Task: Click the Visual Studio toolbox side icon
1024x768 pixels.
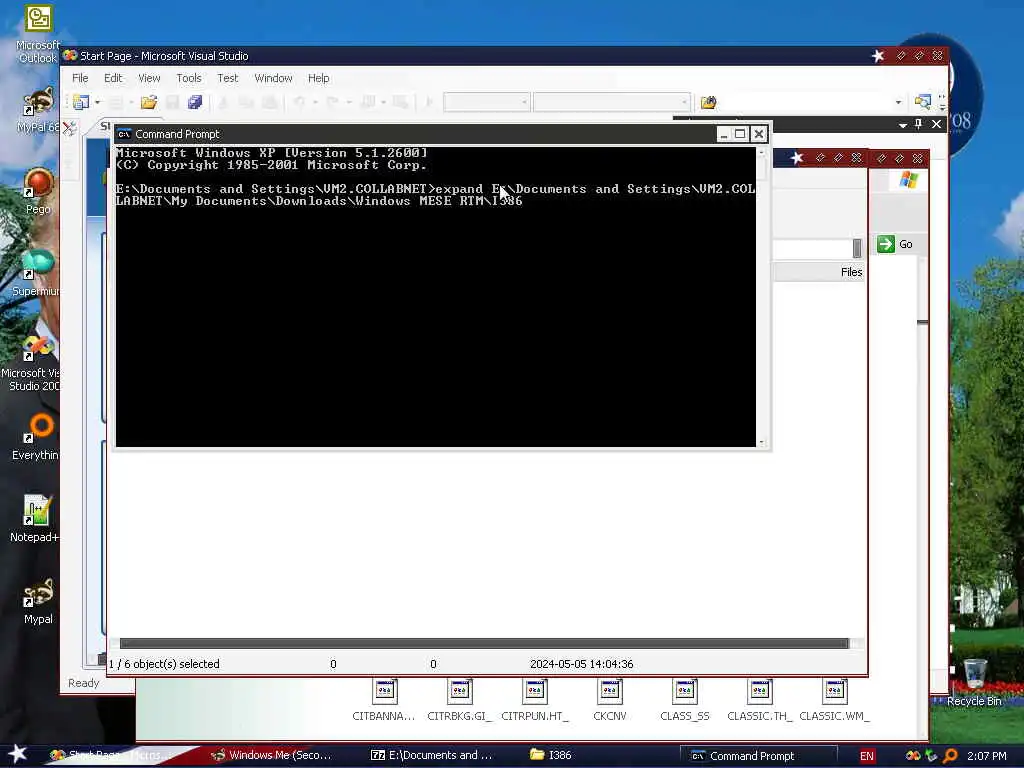Action: [69, 127]
